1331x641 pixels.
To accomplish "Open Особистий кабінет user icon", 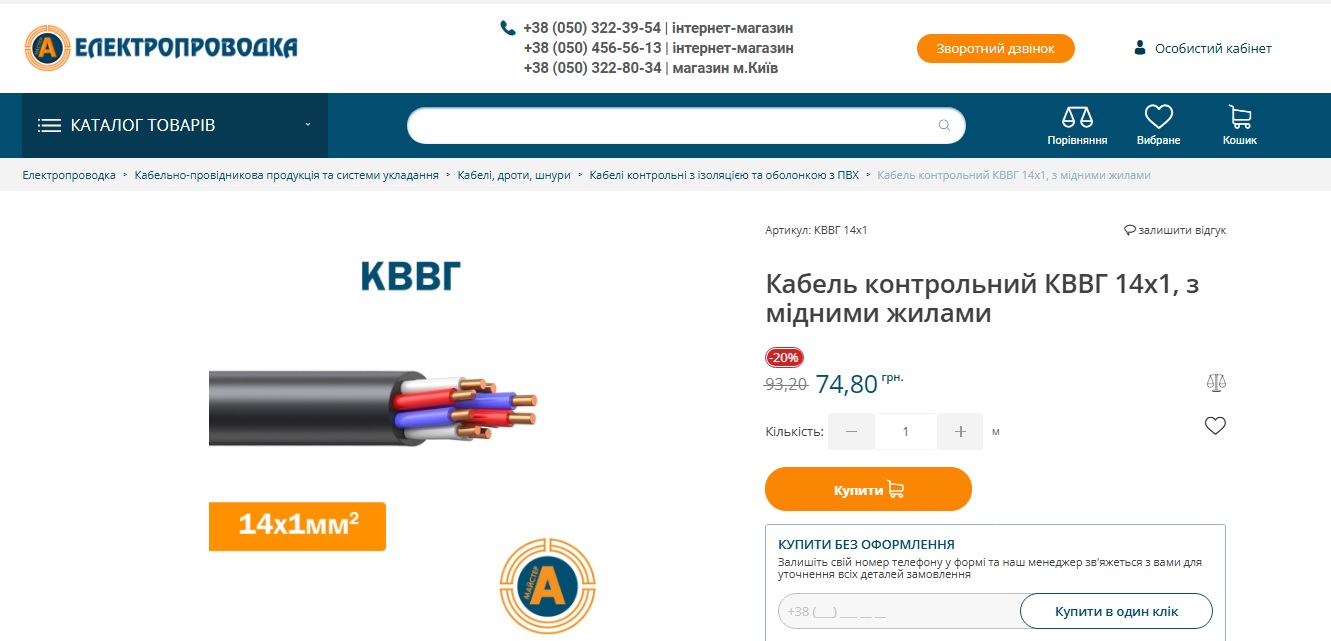I will pyautogui.click(x=1139, y=48).
